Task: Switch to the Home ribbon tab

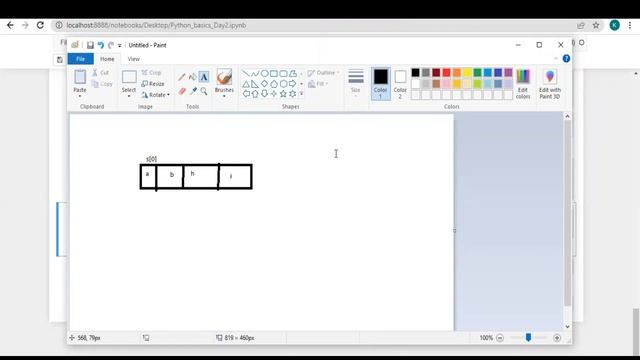Action: [x=107, y=59]
